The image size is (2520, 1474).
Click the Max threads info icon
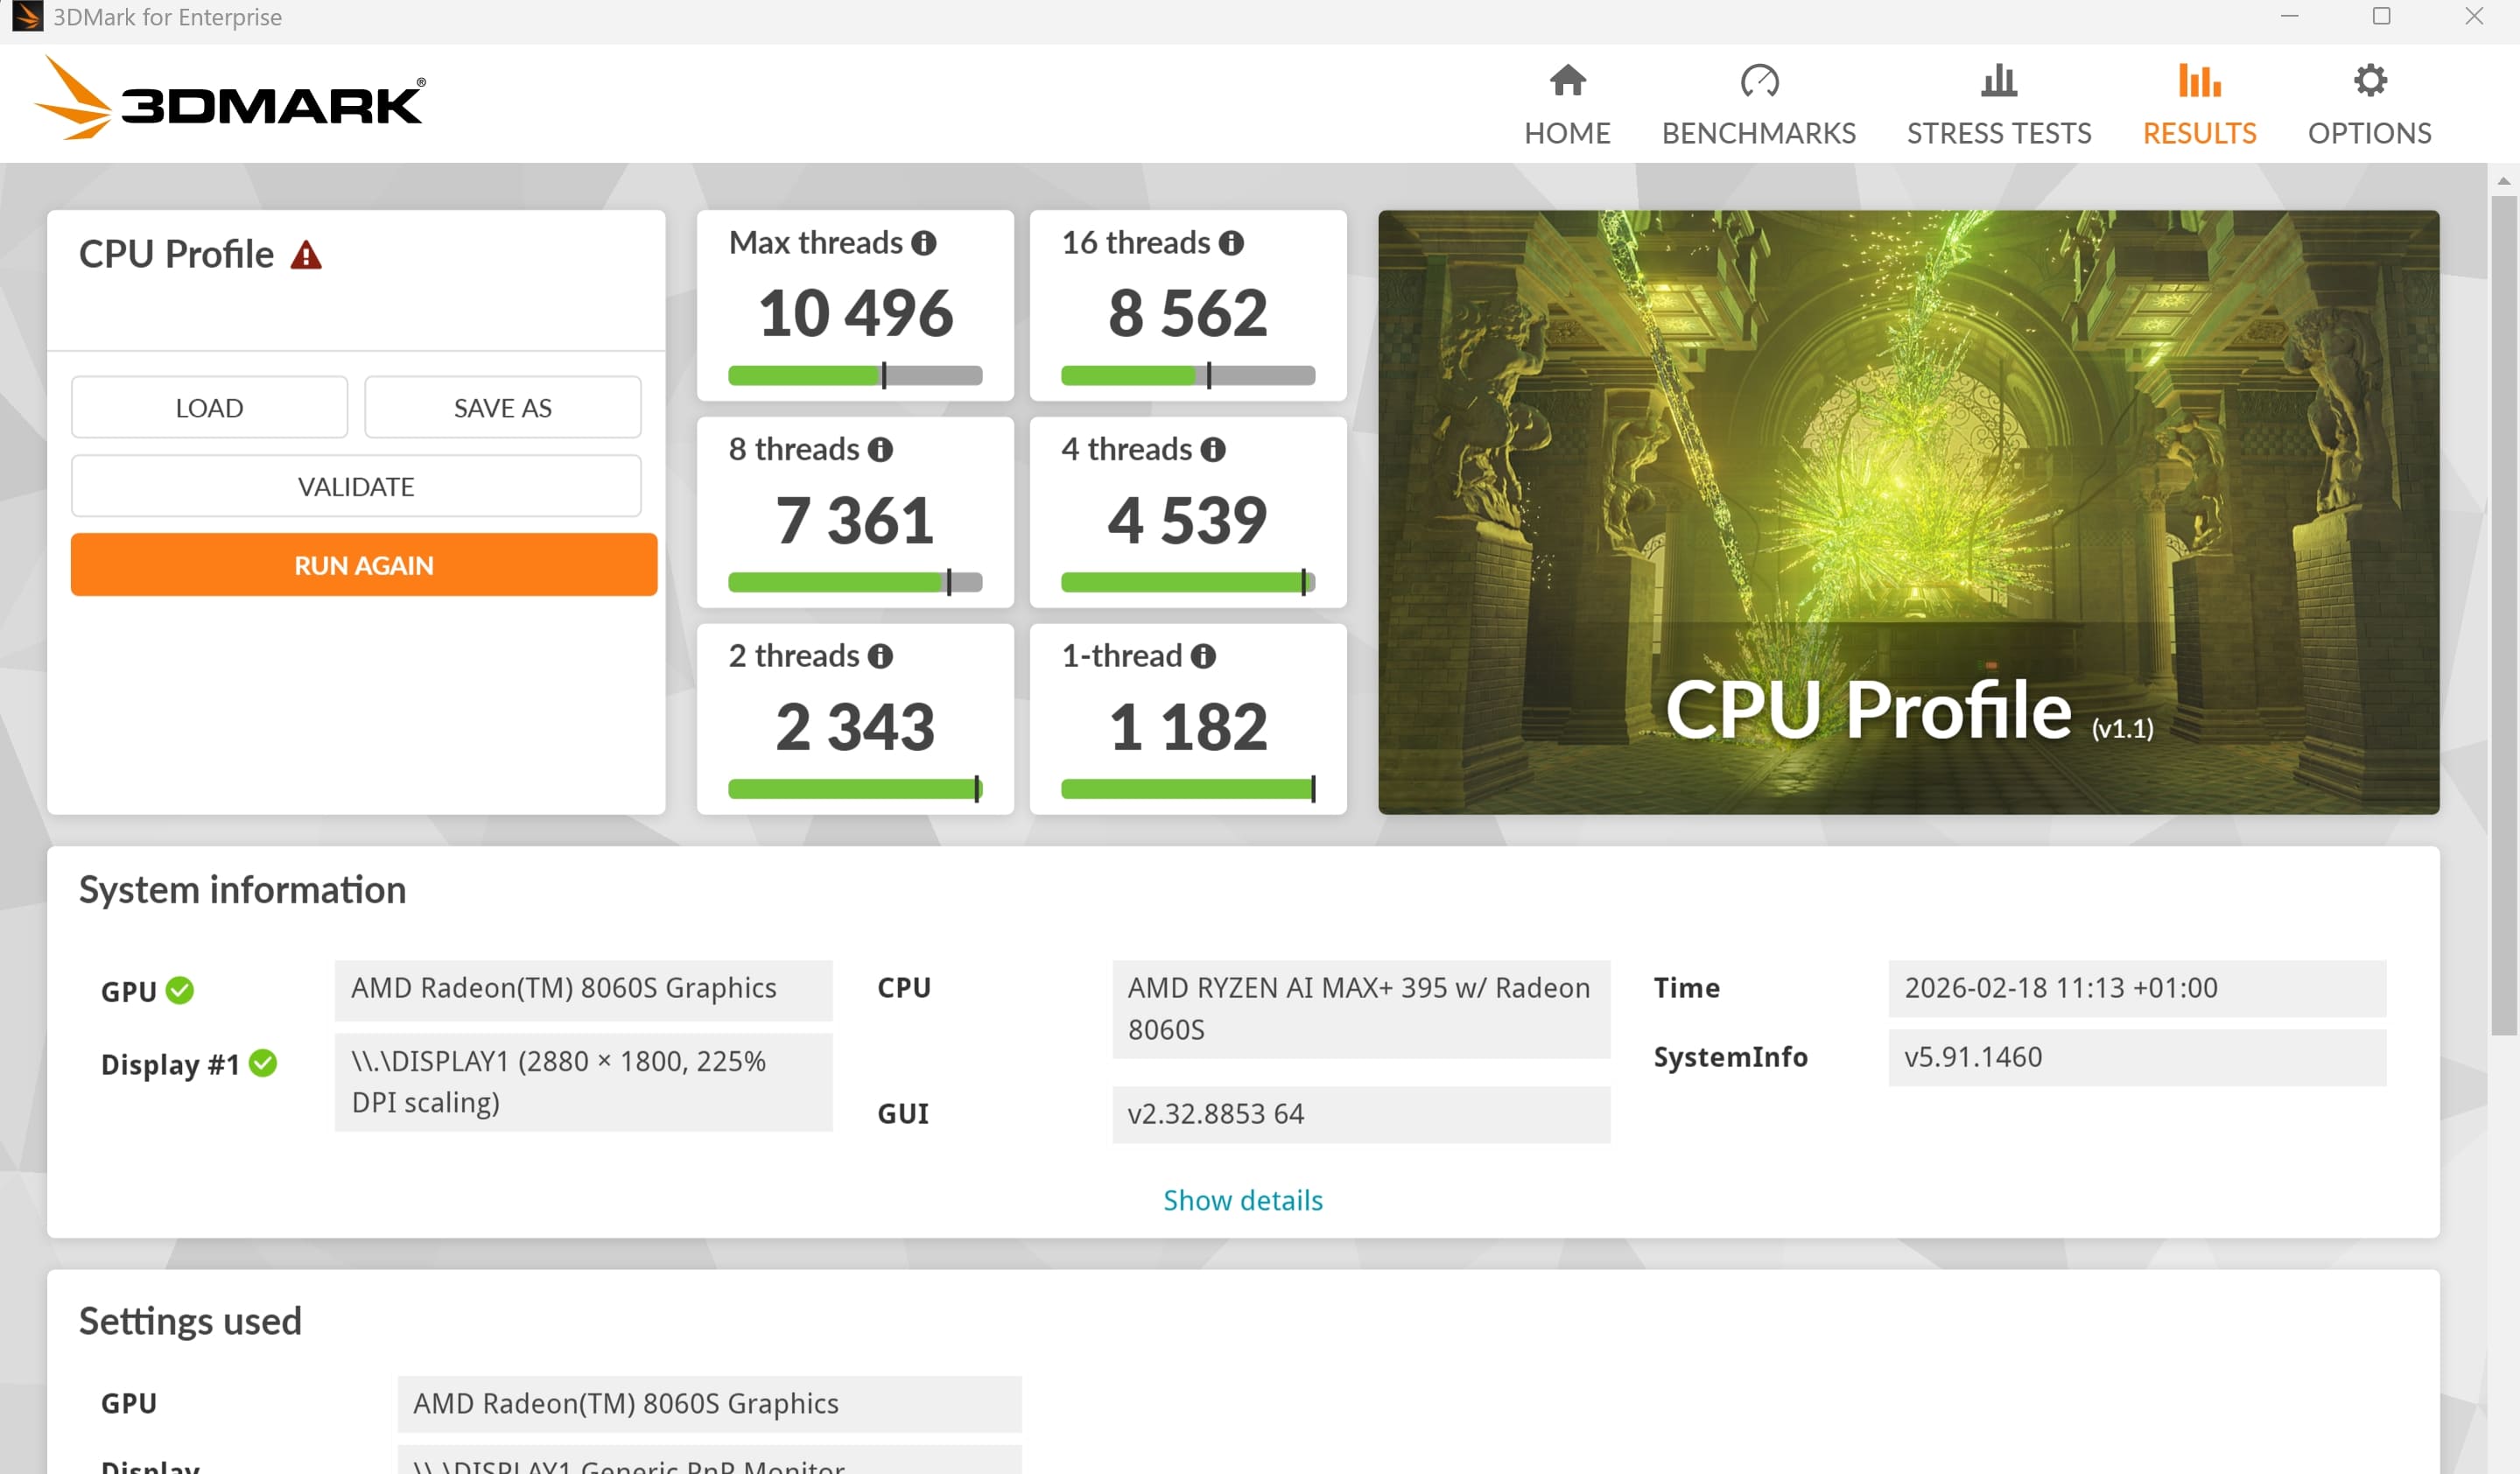tap(924, 243)
